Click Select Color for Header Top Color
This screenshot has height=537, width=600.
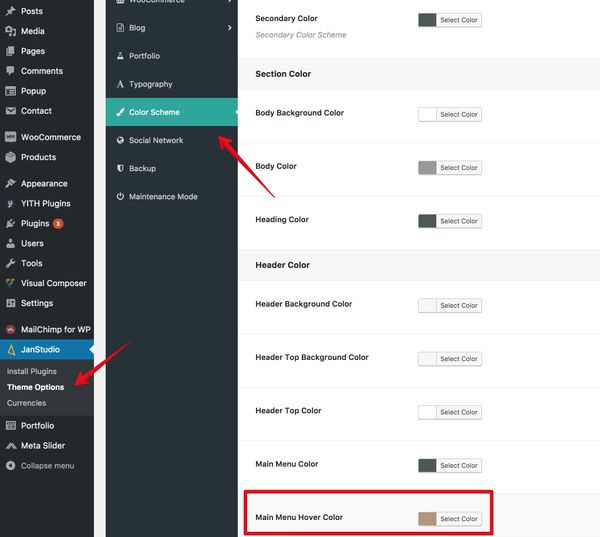[459, 412]
